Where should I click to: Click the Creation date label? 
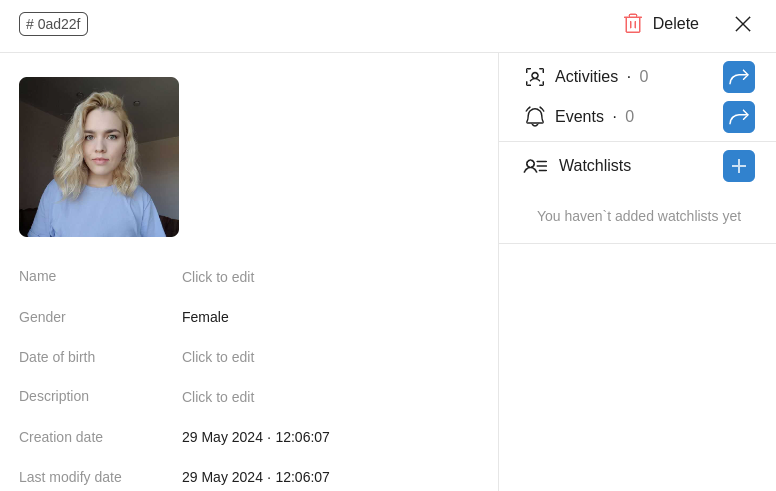pos(61,437)
